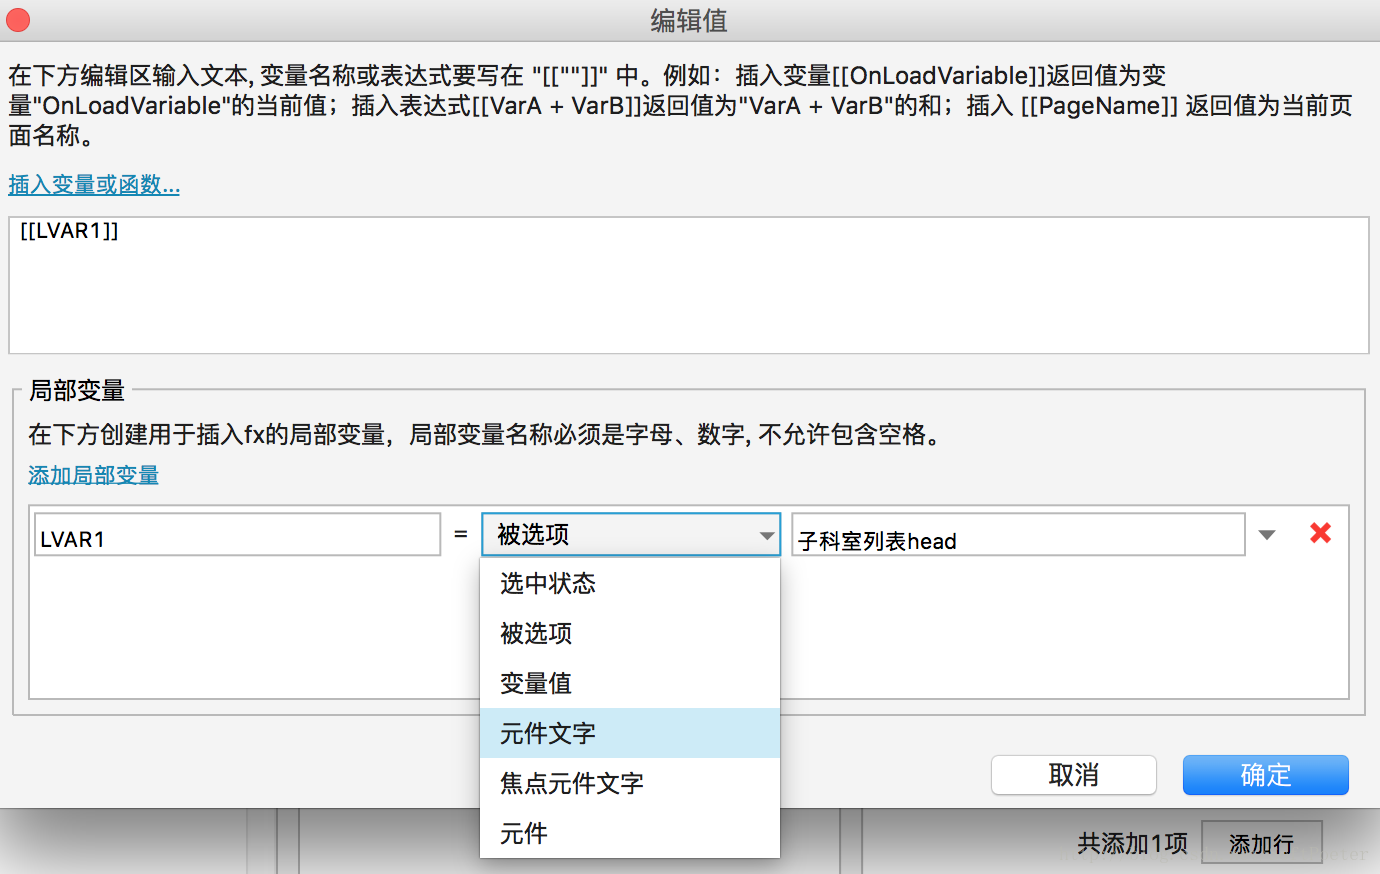Click the 共添加1项 text in background

click(1133, 844)
